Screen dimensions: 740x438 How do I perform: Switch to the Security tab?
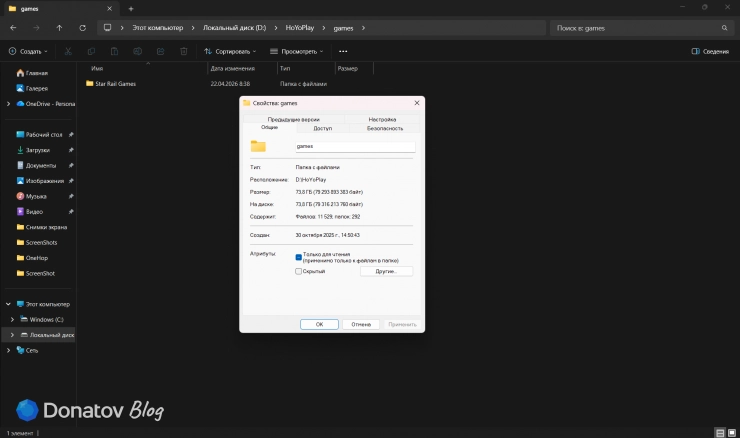pyautogui.click(x=385, y=128)
